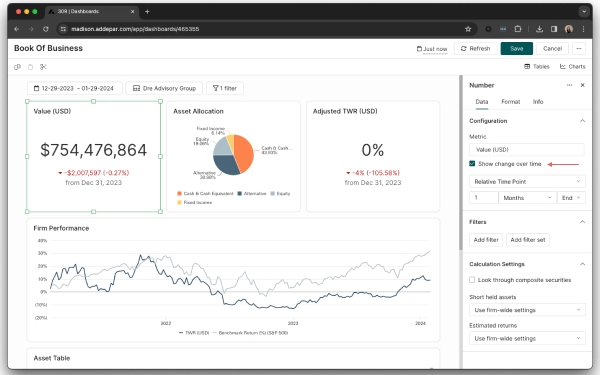Select the Value (USD) number widget
The width and height of the screenshot is (600, 375).
pos(93,157)
